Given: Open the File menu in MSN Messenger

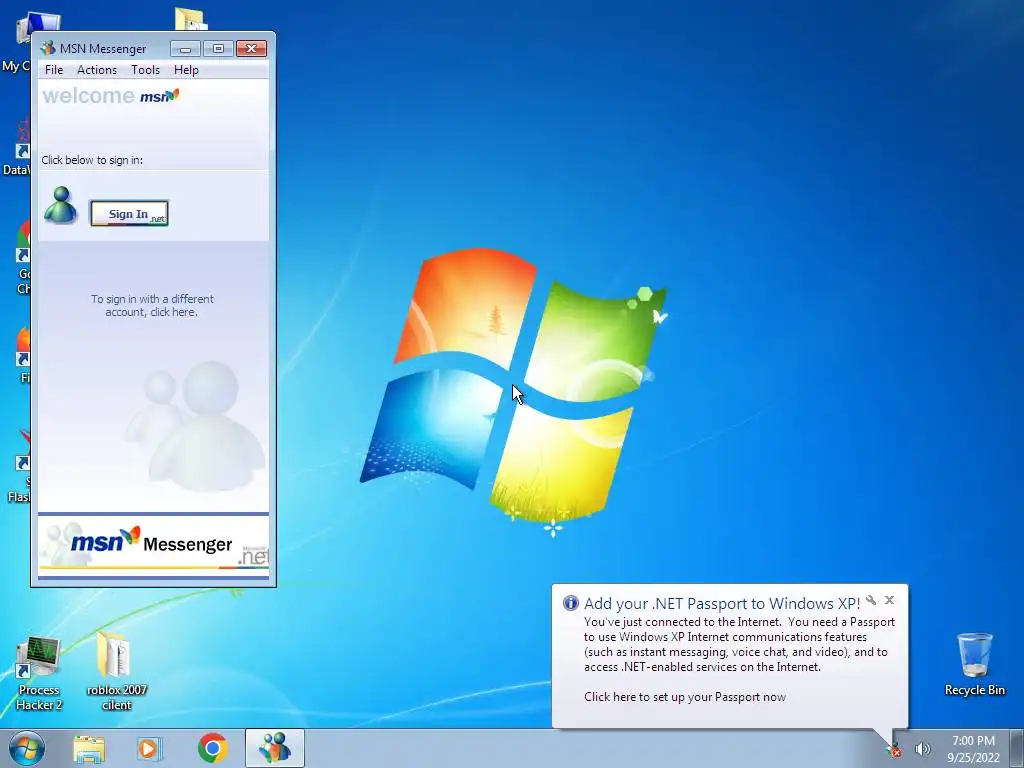Looking at the screenshot, I should coord(54,70).
